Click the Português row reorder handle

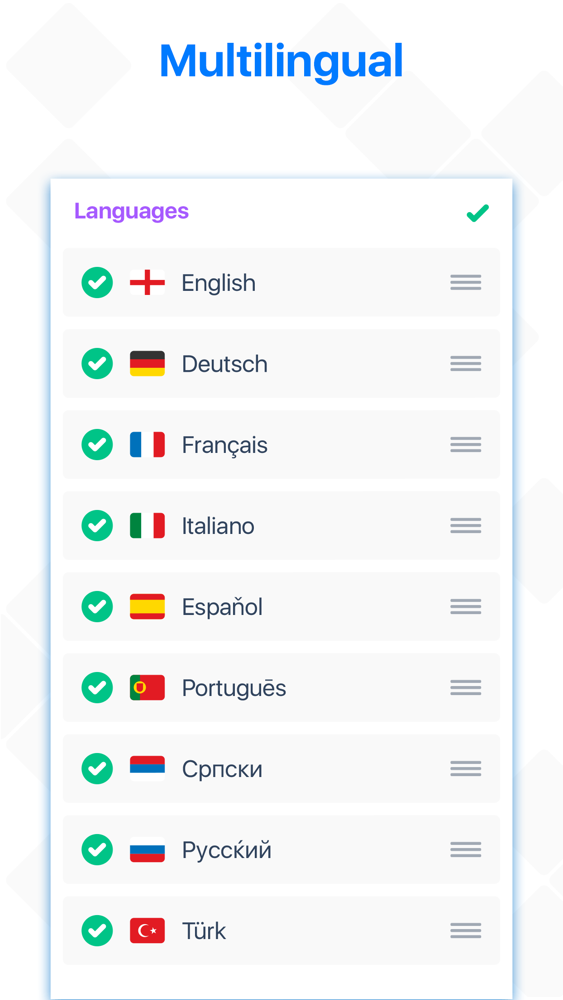click(x=465, y=688)
